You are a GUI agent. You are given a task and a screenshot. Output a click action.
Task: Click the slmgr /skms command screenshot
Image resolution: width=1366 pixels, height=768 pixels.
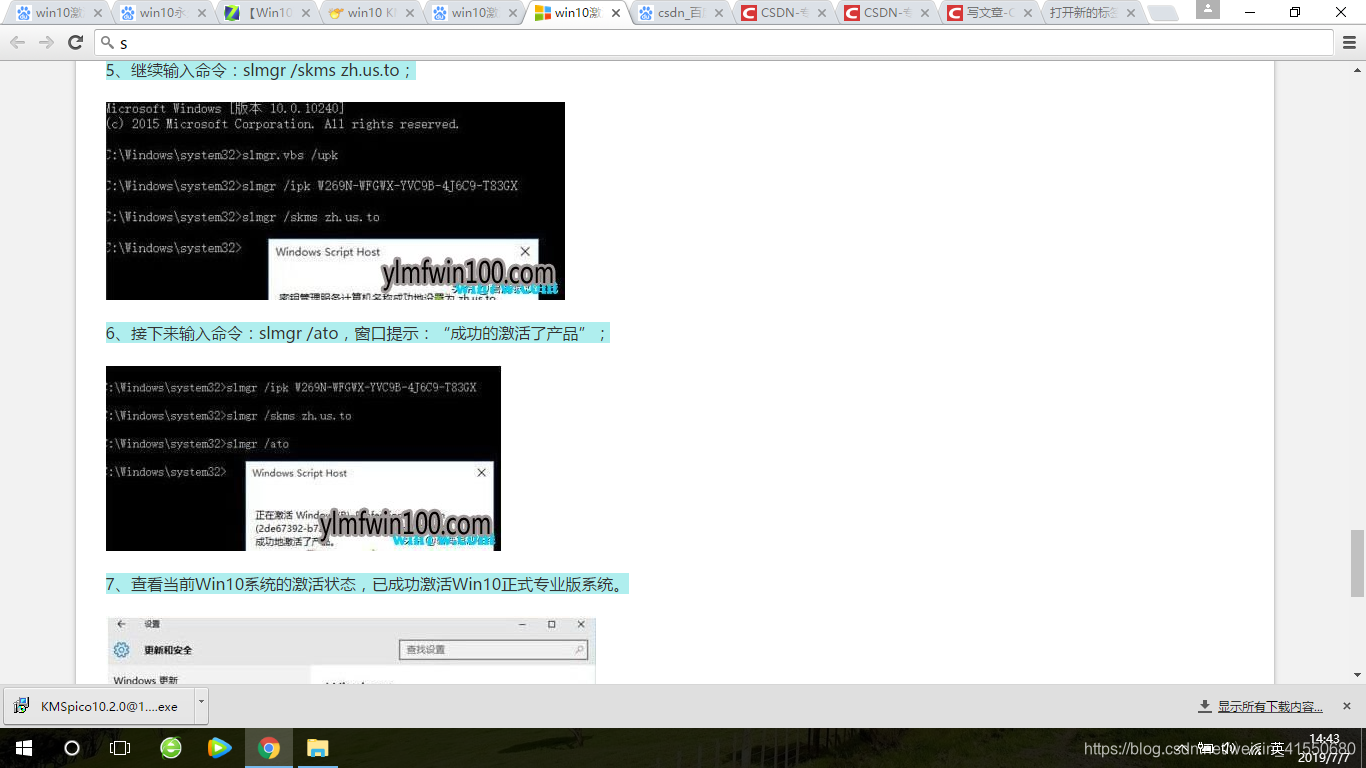click(x=335, y=201)
